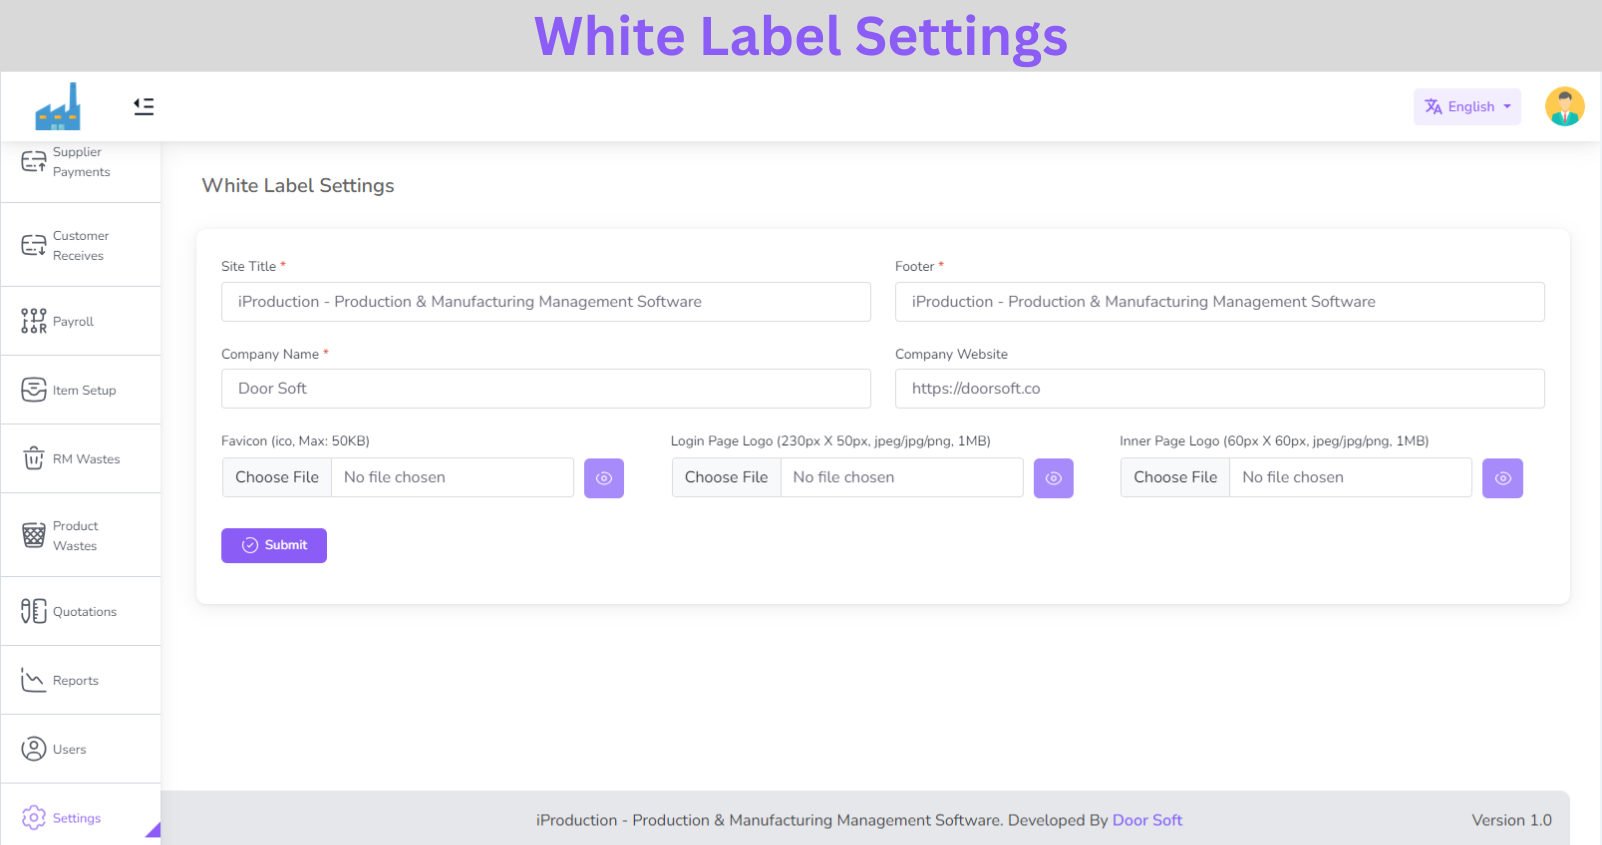This screenshot has height=845, width=1602.
Task: Open Settings menu item
Action: (x=81, y=817)
